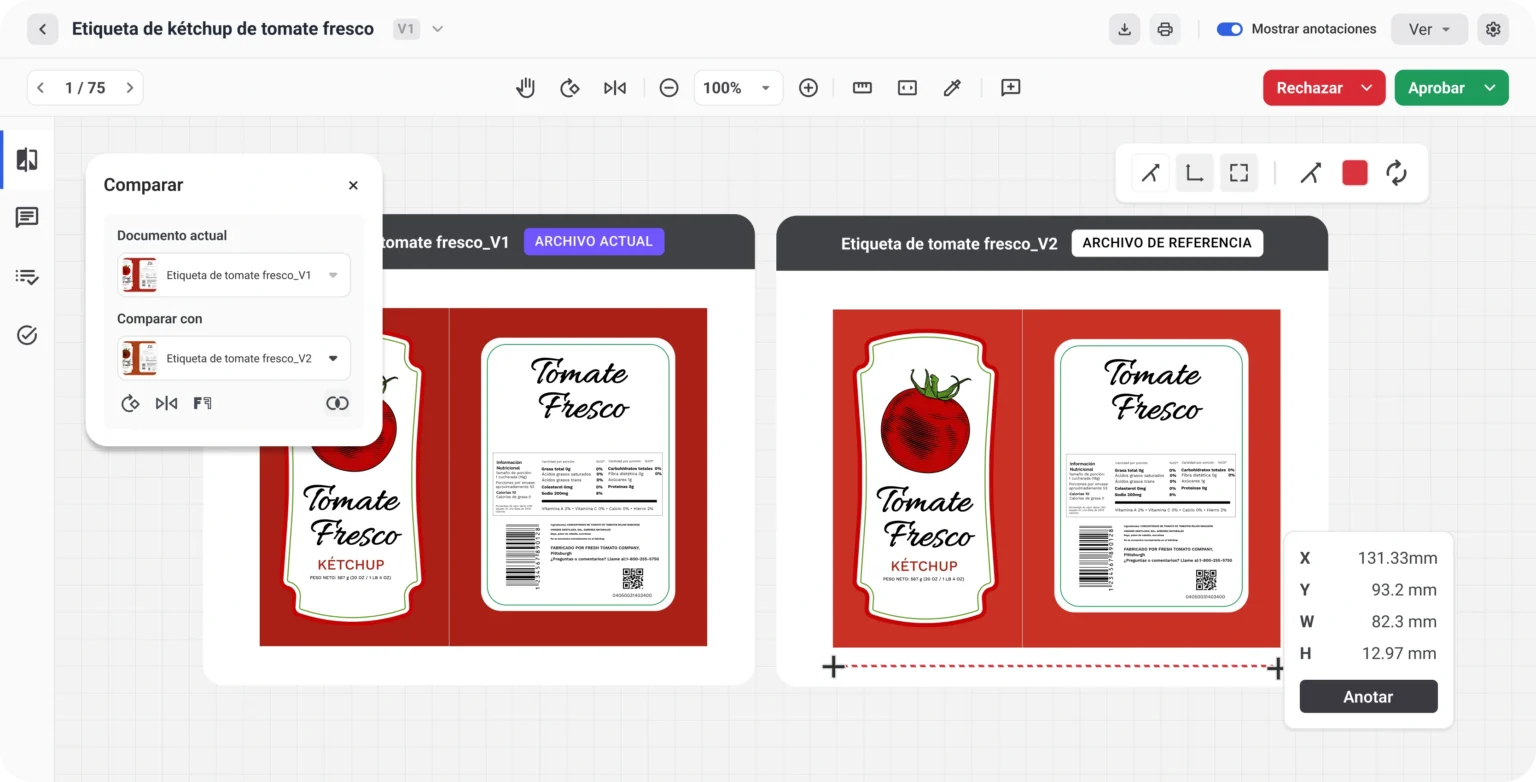Open the settings gear icon

[1493, 29]
